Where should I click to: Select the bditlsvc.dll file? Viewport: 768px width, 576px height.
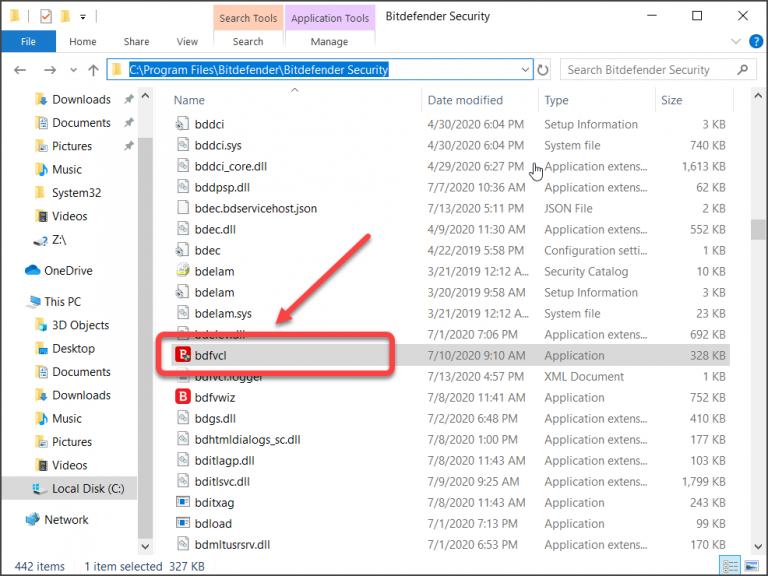click(x=222, y=481)
